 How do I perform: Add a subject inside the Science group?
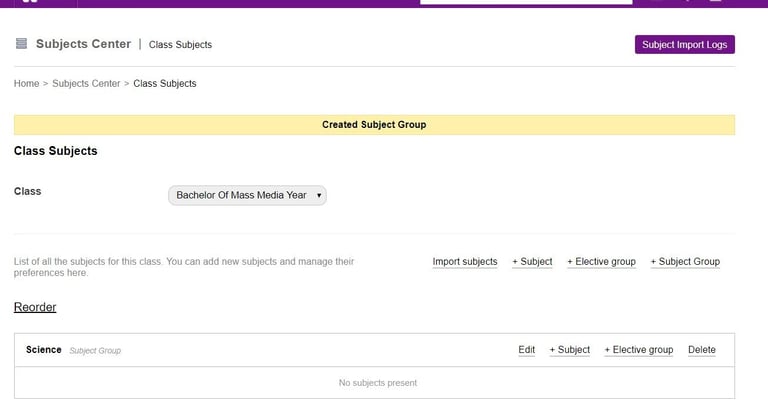click(569, 350)
